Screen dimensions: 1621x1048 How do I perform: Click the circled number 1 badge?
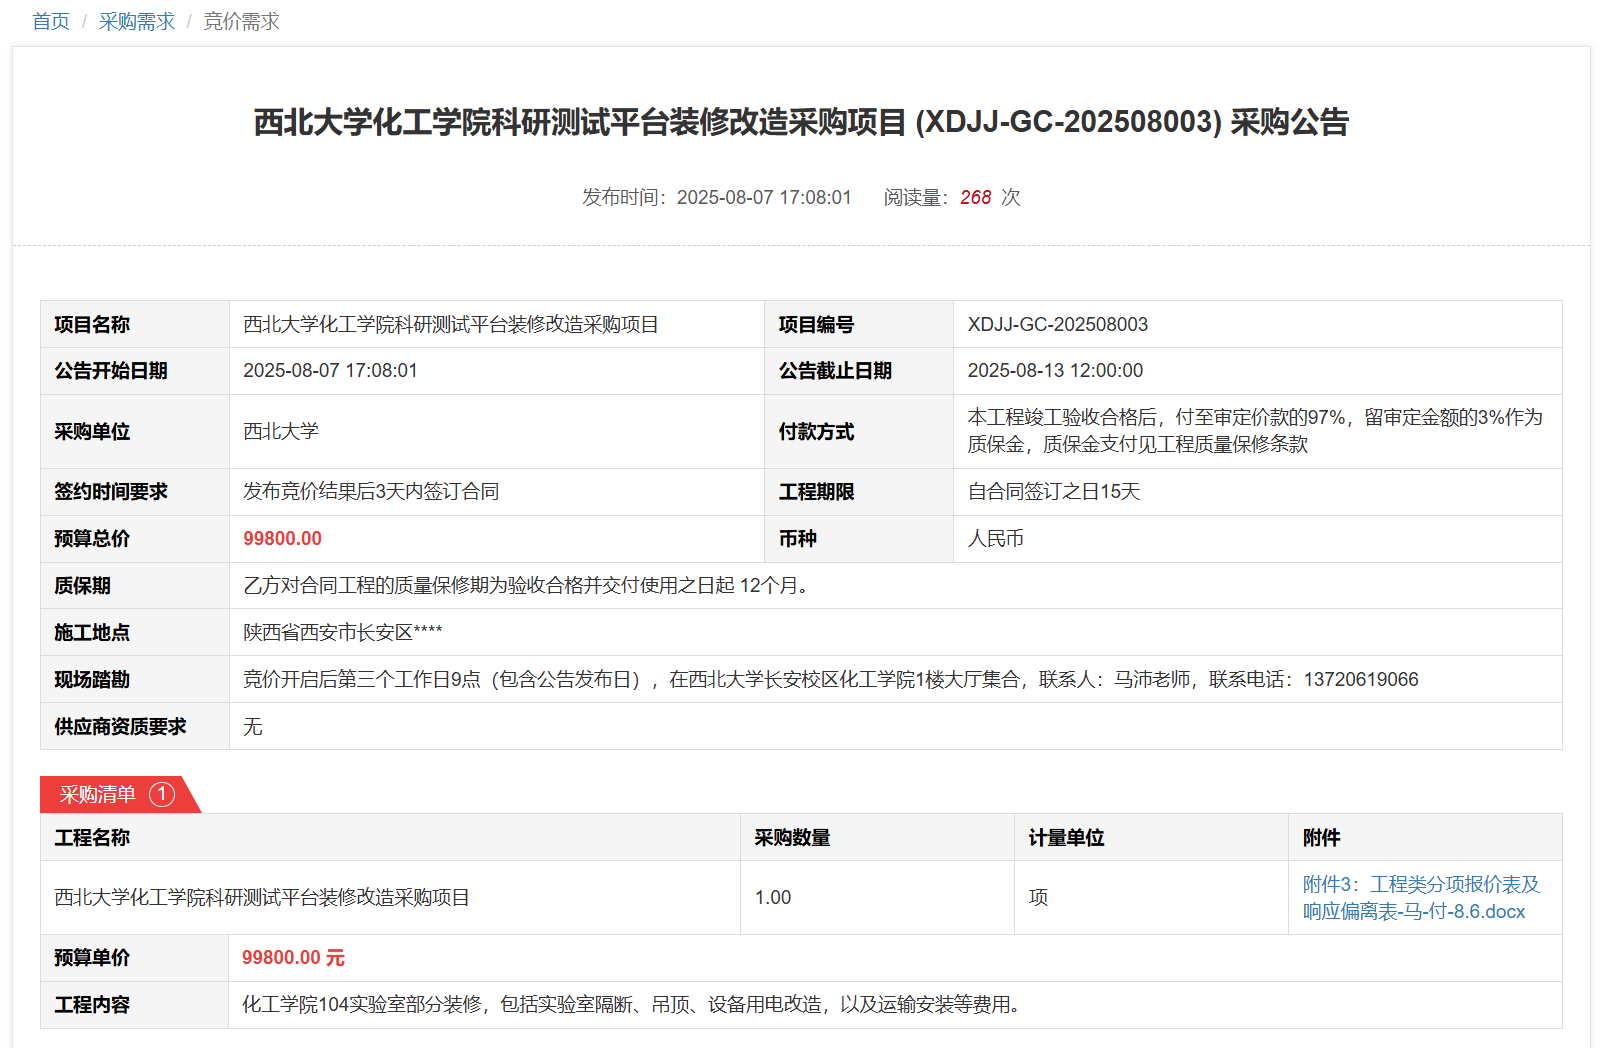[x=162, y=795]
